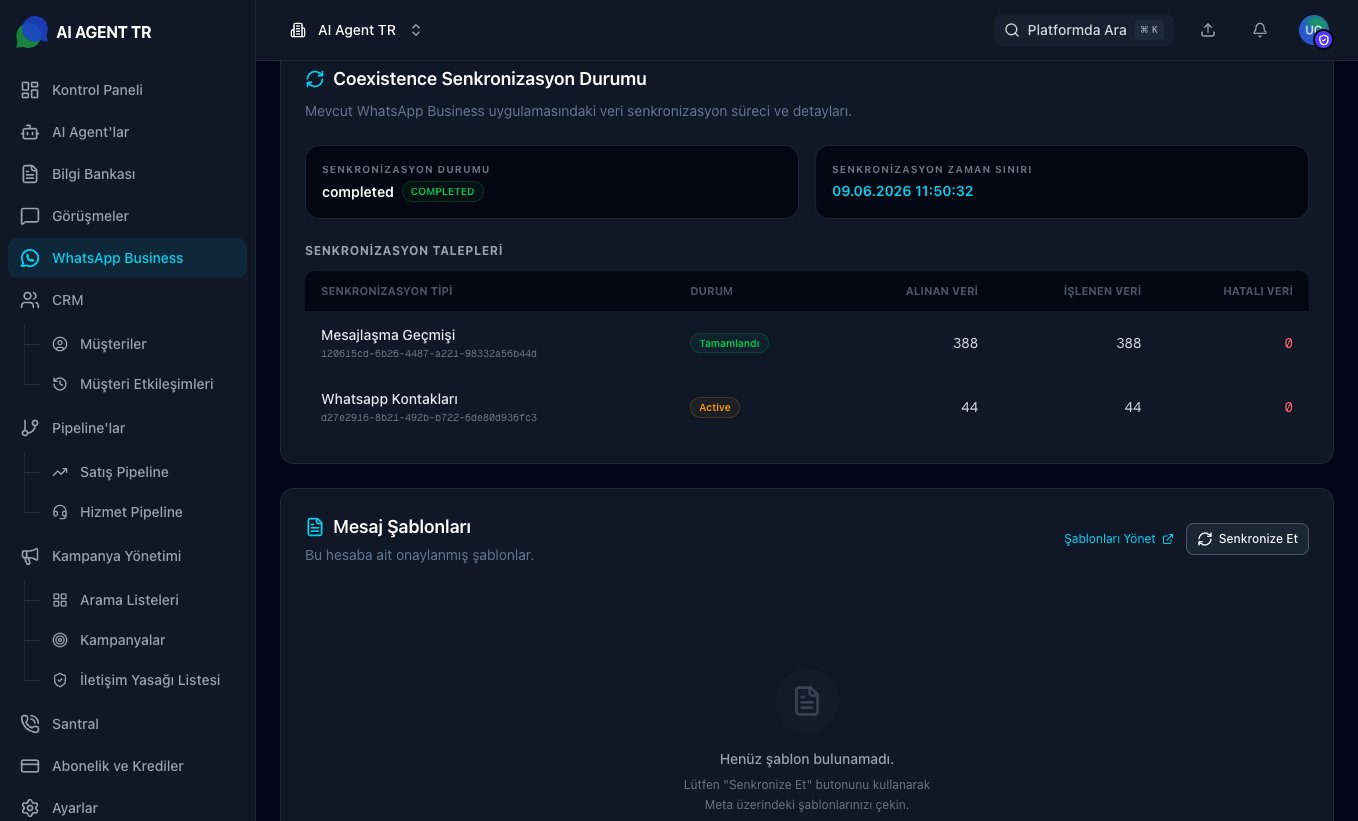
Task: Click the AI Agent'lar robot icon
Action: [30, 132]
